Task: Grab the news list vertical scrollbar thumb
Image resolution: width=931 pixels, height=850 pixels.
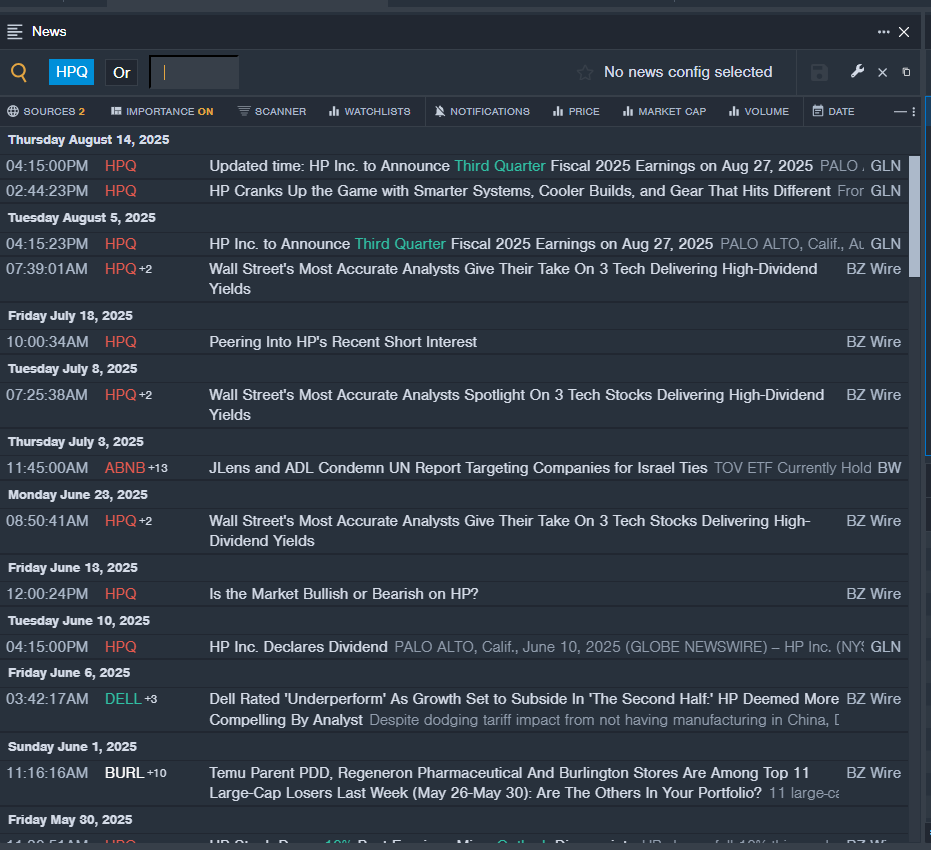Action: pos(914,217)
